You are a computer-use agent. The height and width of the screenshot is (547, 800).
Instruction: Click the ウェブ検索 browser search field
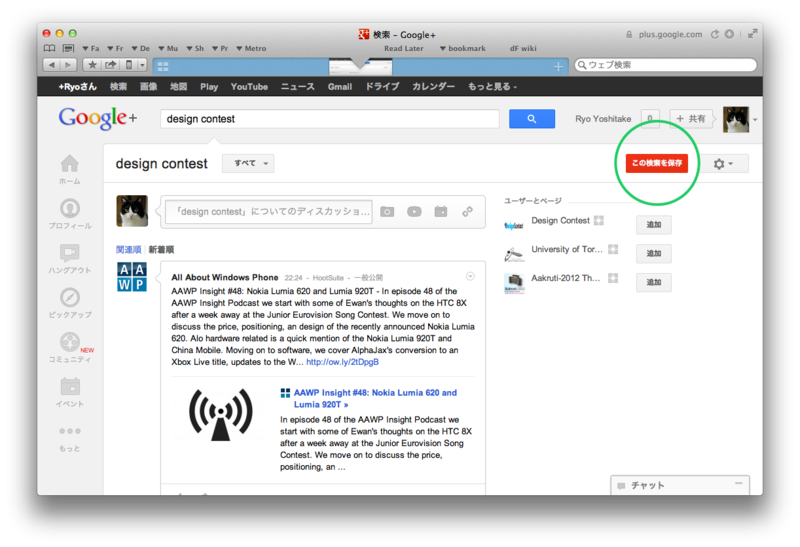[x=665, y=65]
